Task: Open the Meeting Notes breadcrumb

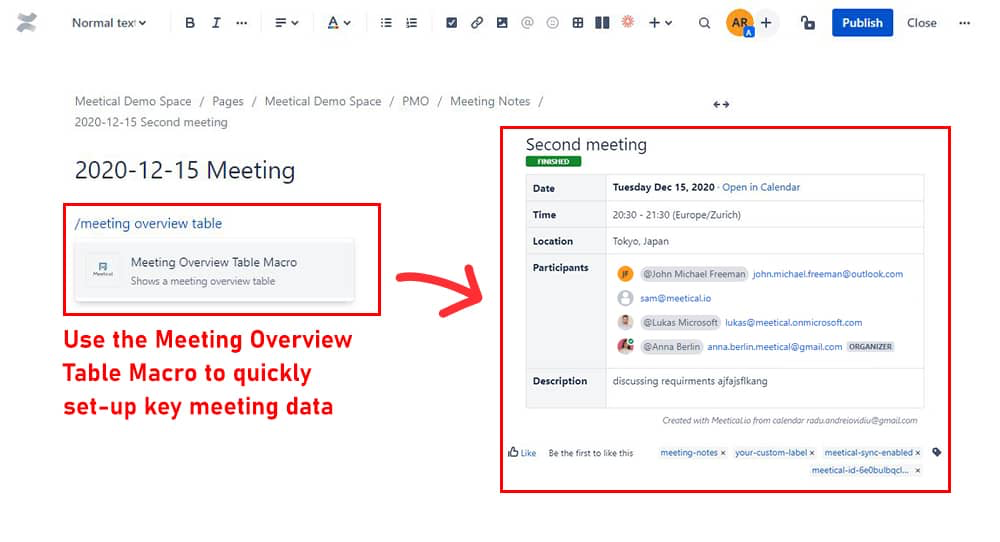Action: coord(490,101)
